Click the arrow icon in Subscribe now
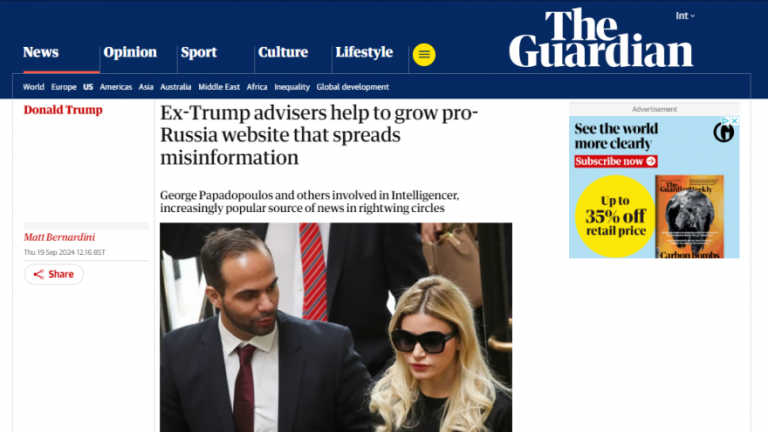Image resolution: width=768 pixels, height=432 pixels. [650, 161]
